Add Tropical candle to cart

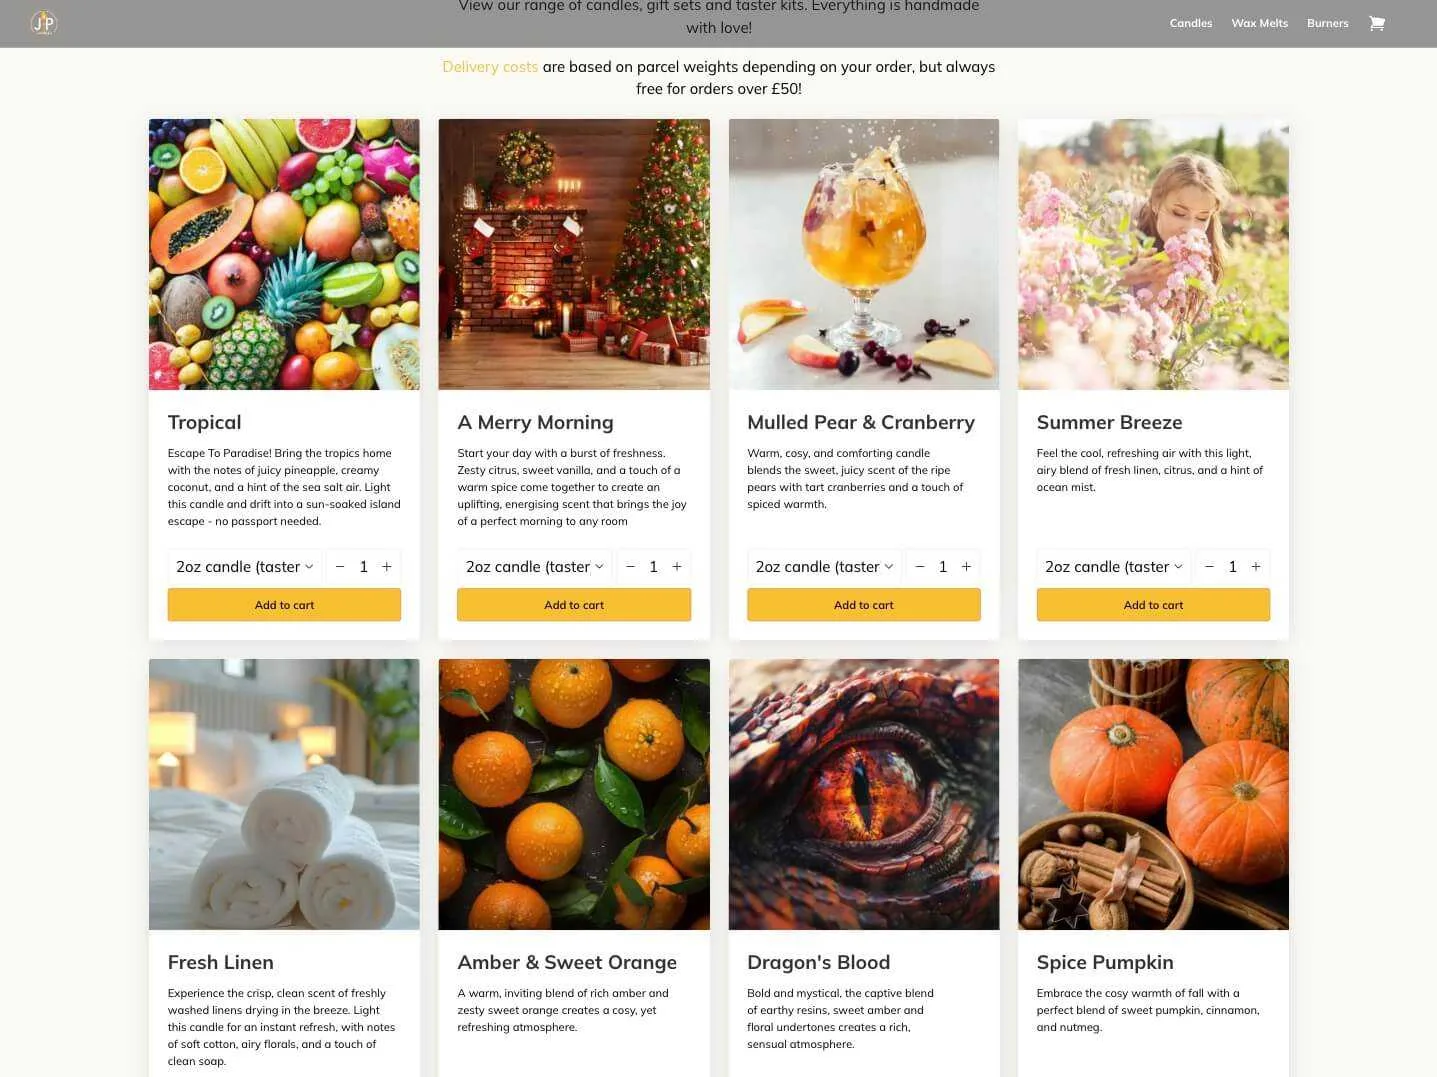284,605
